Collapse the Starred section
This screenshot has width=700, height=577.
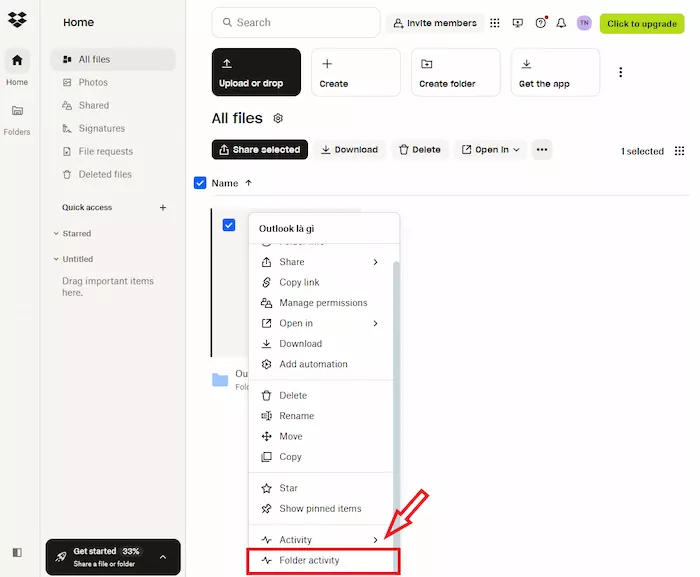coord(55,234)
